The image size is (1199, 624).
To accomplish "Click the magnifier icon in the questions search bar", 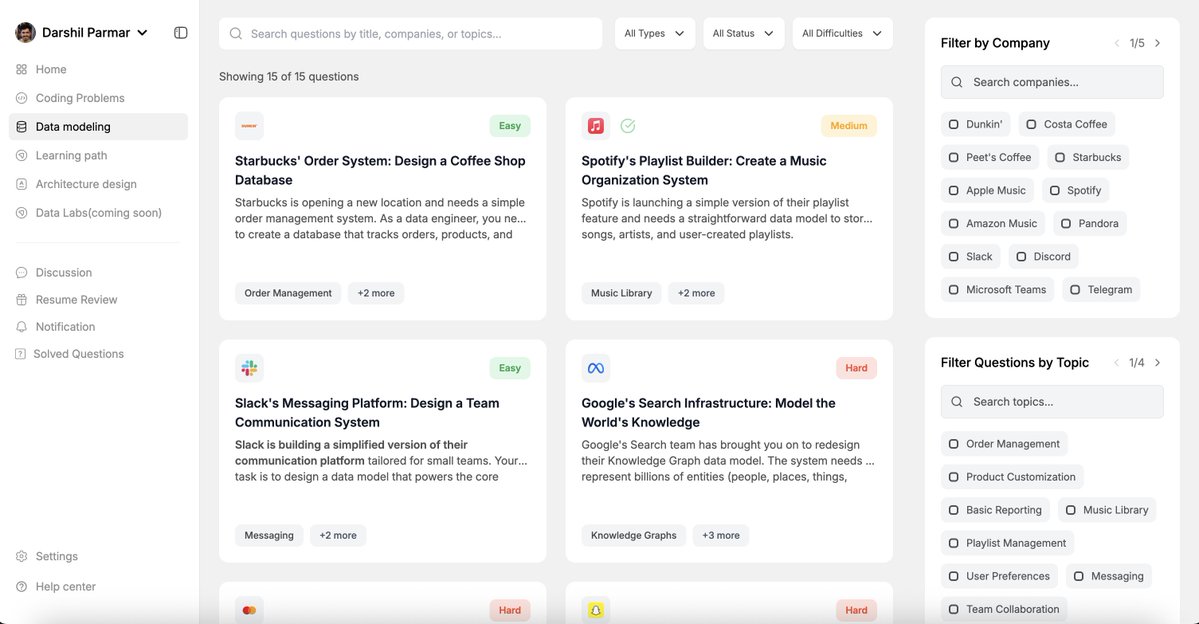I will point(236,34).
